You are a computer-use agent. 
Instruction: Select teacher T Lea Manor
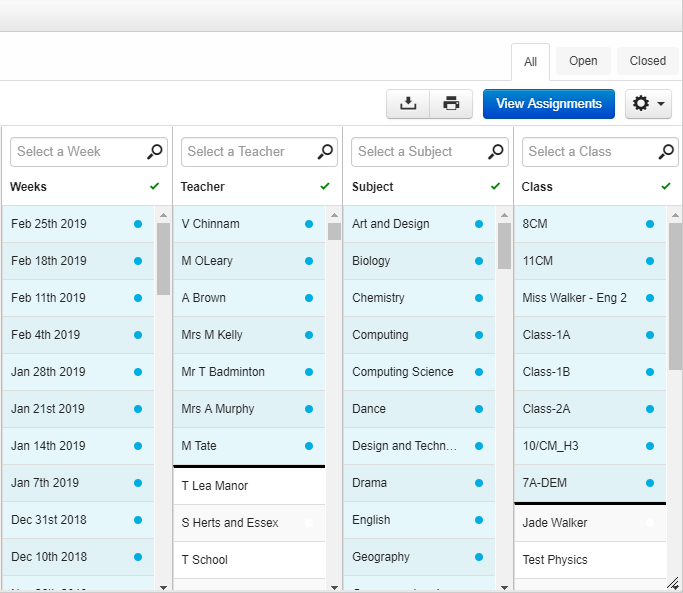249,486
